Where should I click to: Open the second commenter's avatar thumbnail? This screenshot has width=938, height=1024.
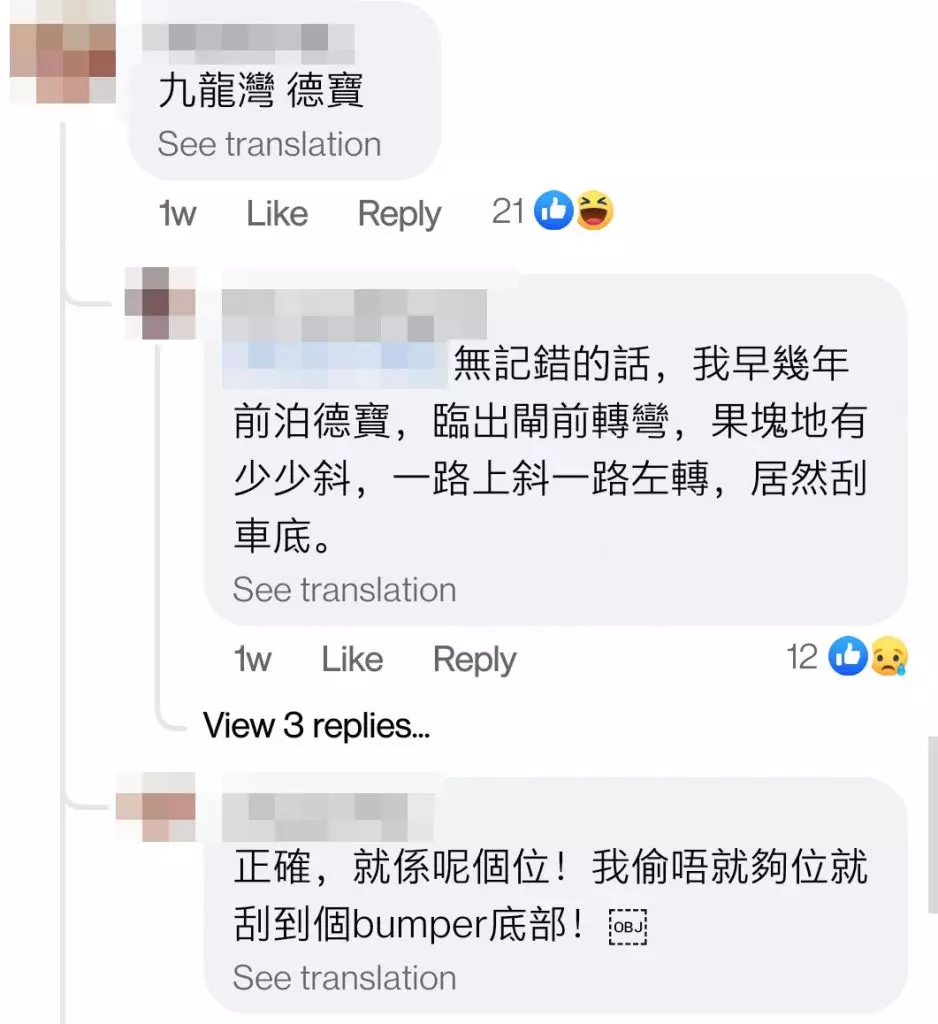161,303
